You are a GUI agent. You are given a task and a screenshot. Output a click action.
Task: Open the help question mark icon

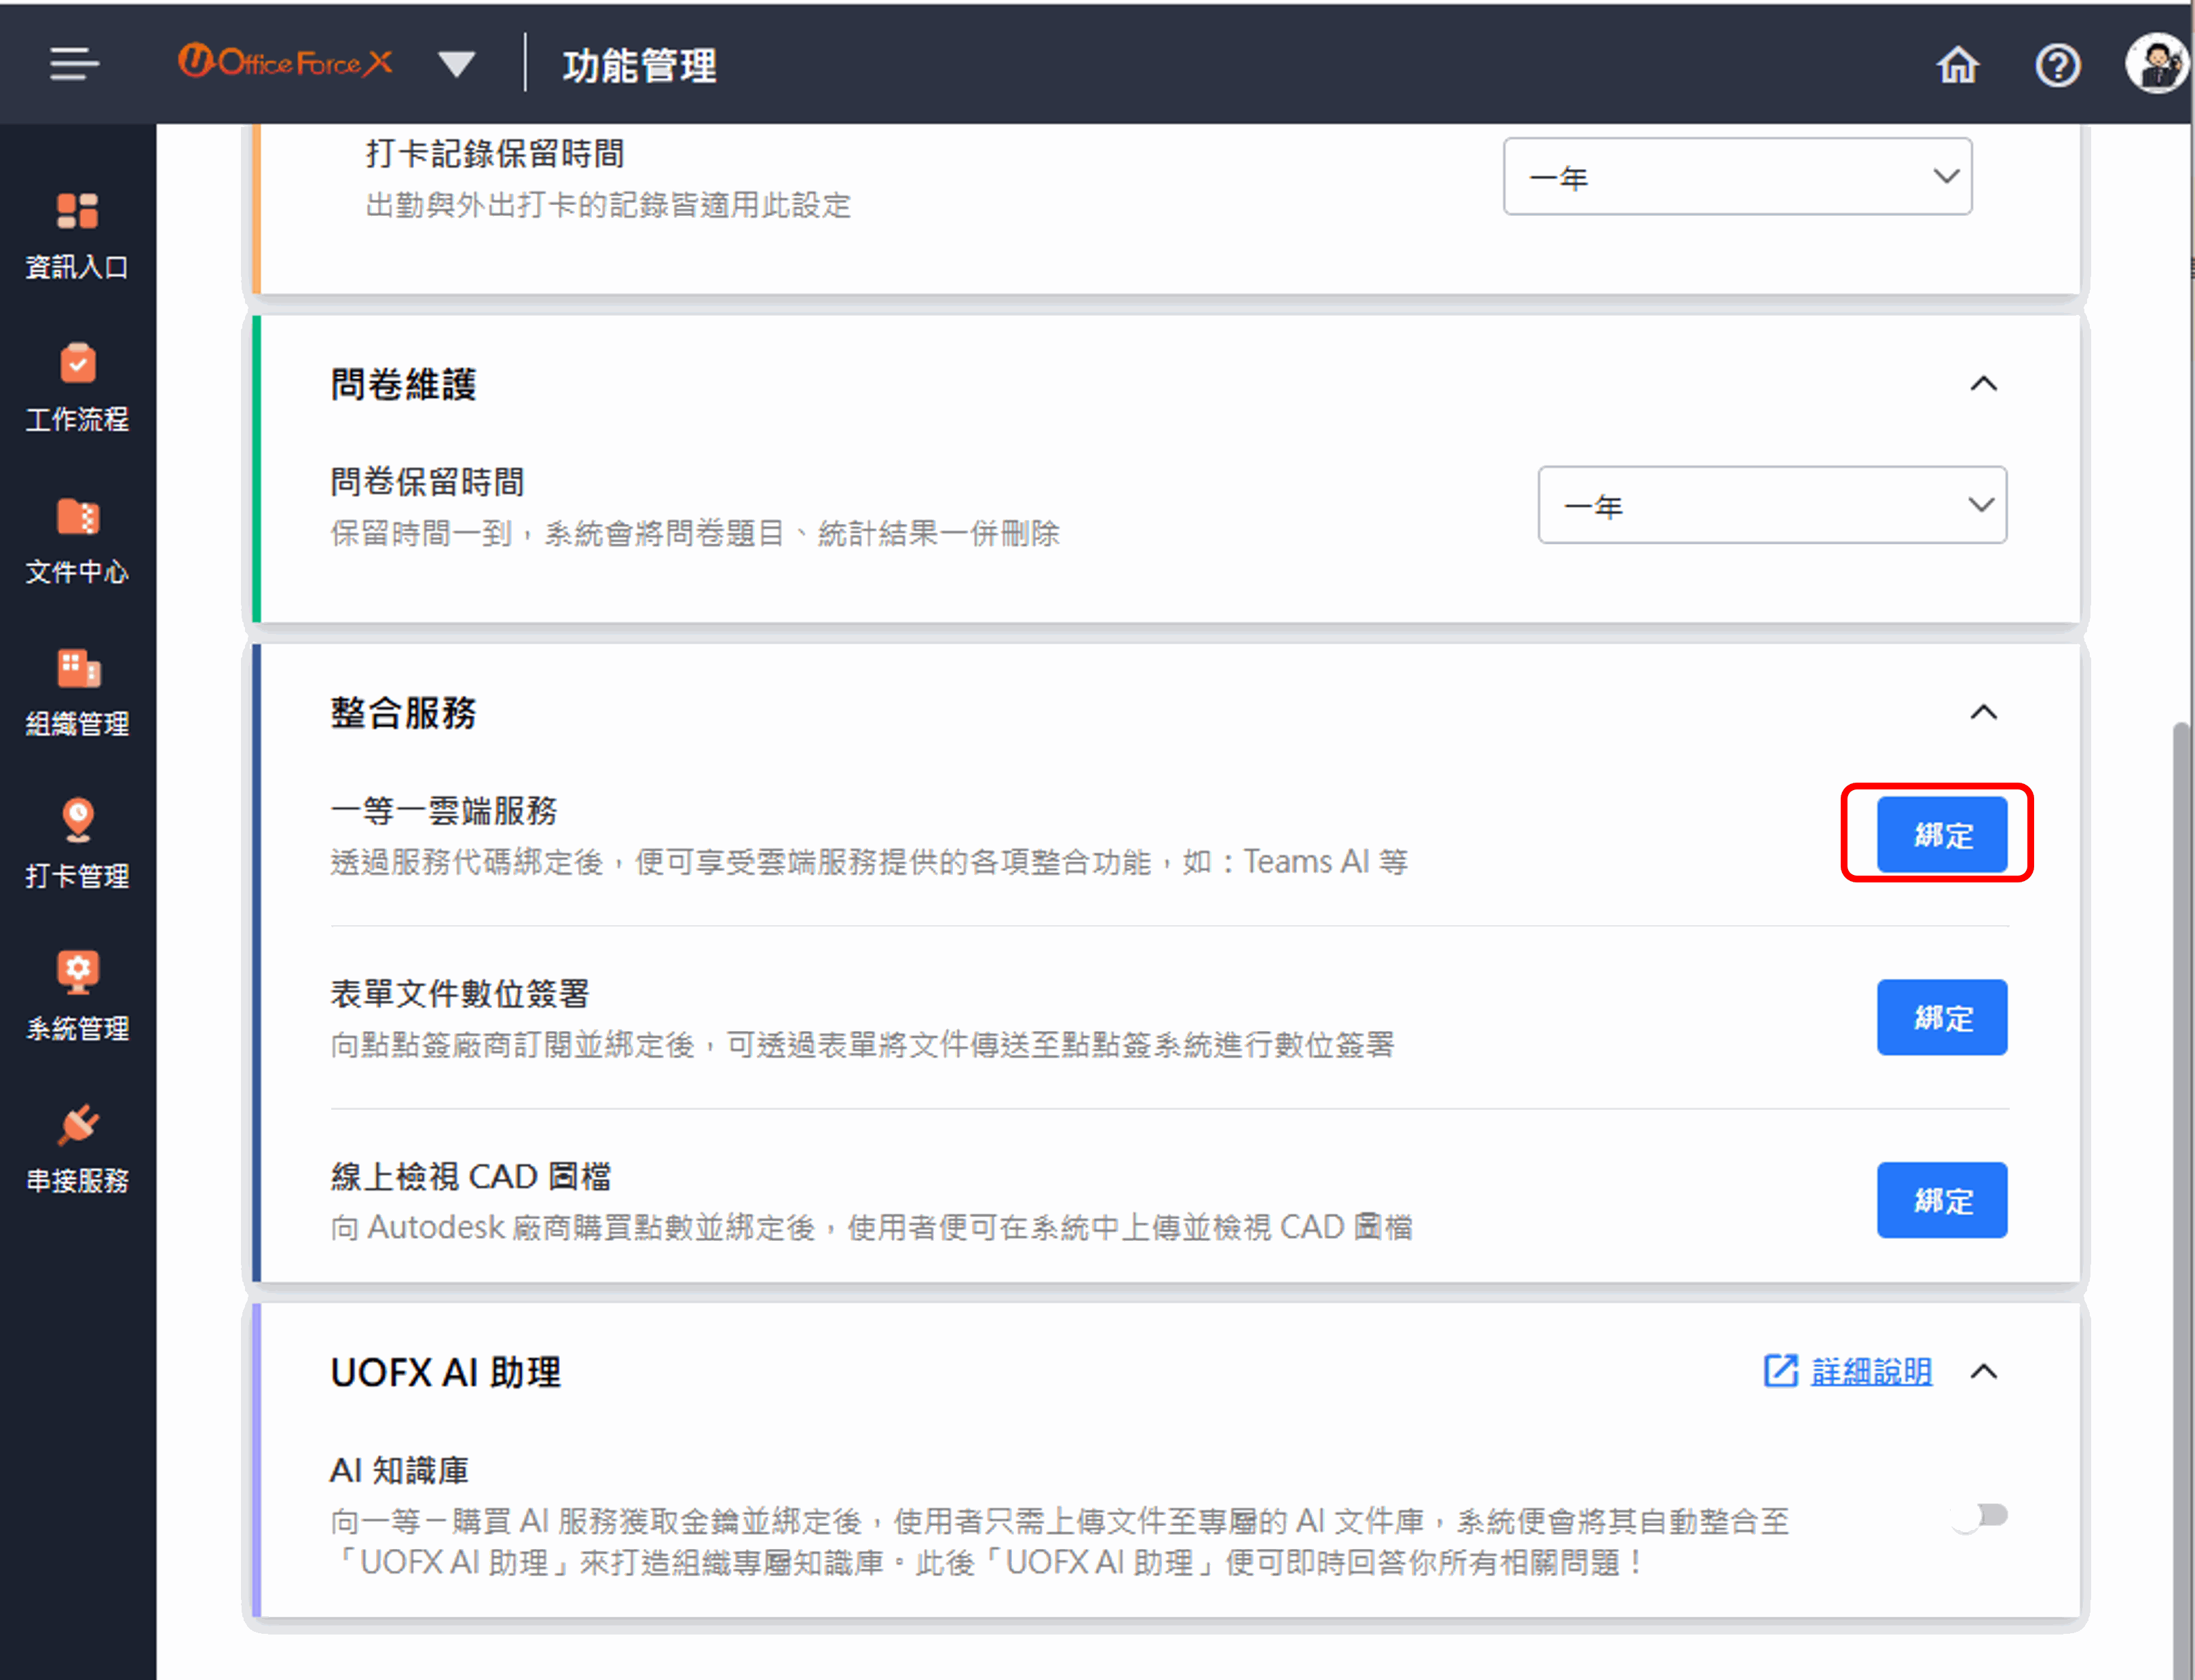pyautogui.click(x=2057, y=64)
